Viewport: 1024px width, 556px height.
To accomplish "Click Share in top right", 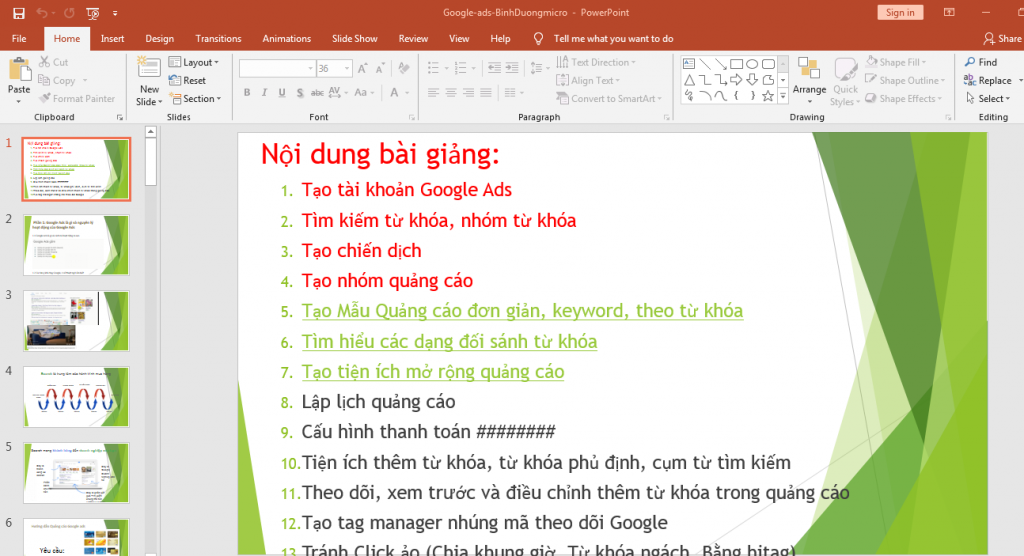I will [x=1002, y=39].
